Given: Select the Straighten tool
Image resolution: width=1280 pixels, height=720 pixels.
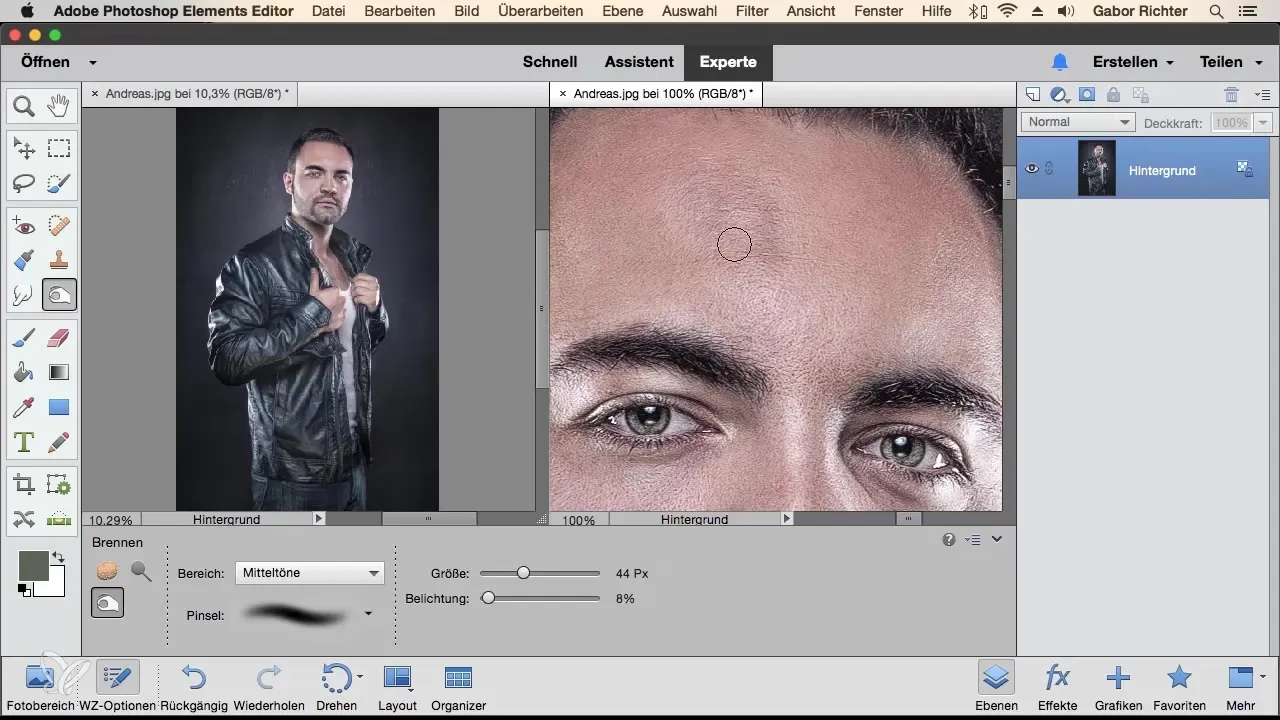Looking at the screenshot, I should coord(59,519).
